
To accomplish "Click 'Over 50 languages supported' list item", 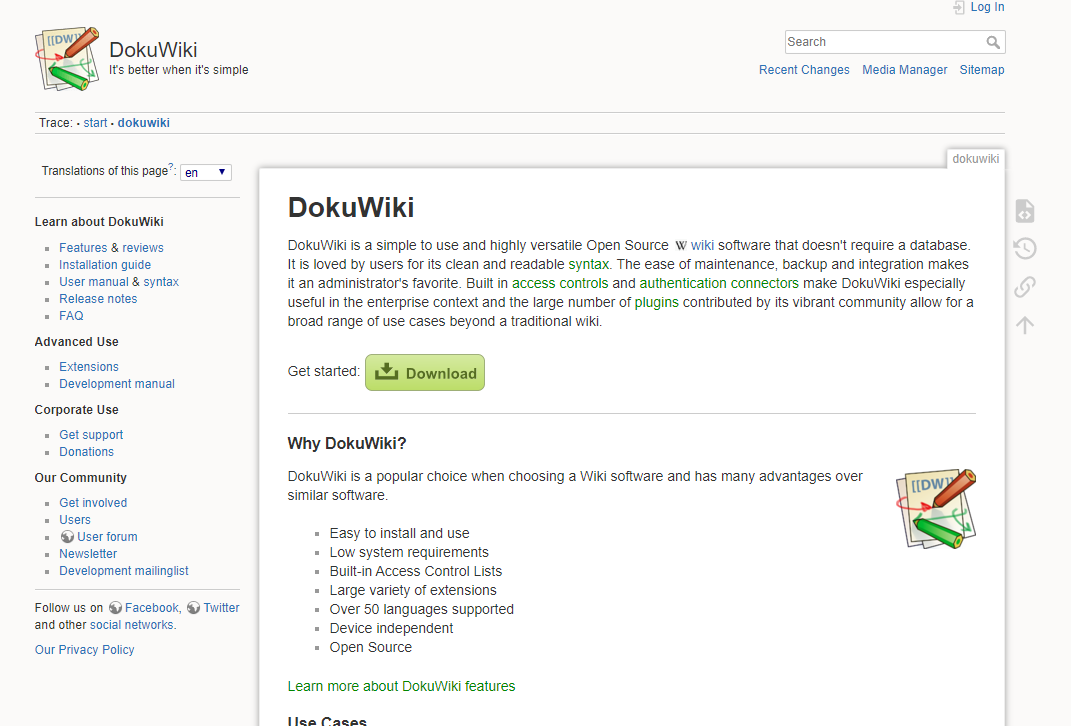I will click(x=421, y=609).
